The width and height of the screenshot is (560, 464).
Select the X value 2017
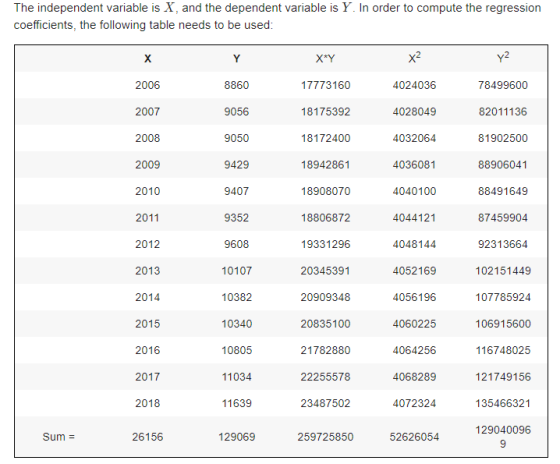(x=148, y=377)
